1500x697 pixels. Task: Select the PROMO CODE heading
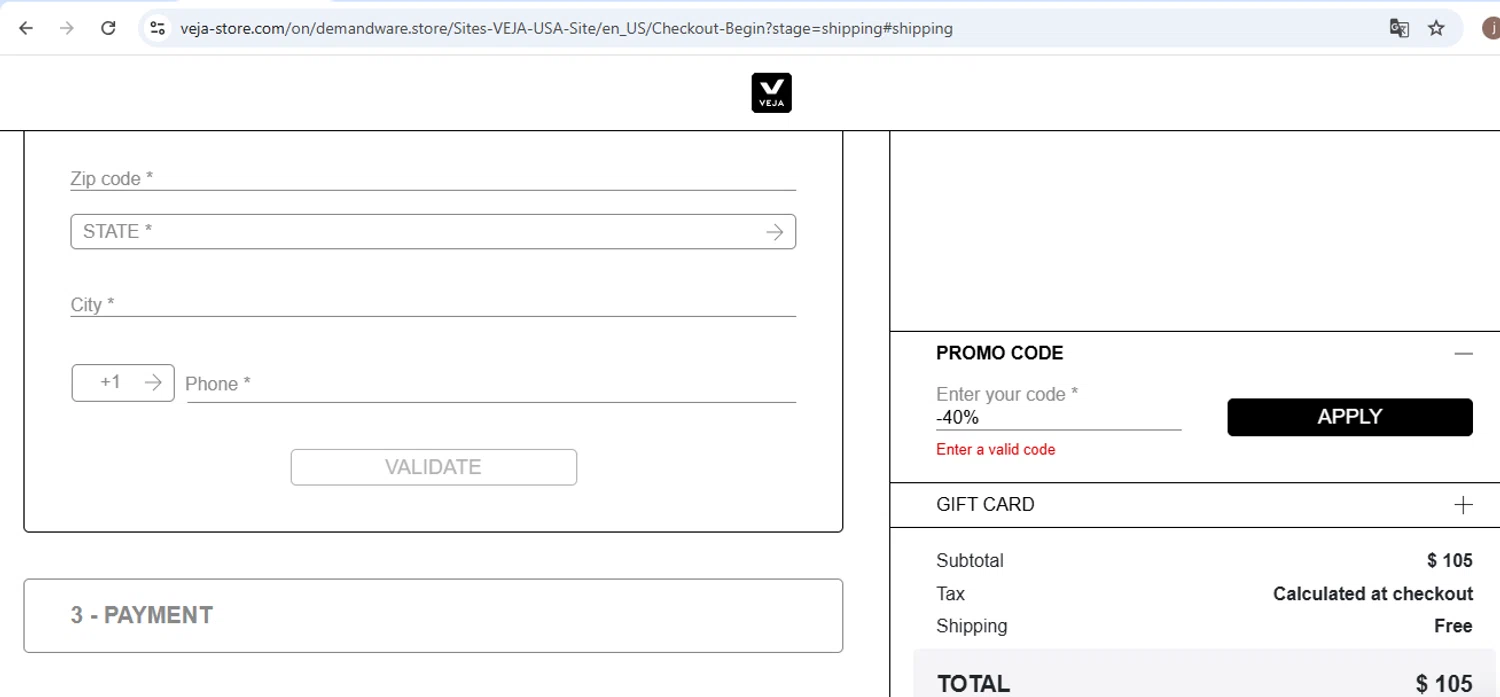[999, 353]
